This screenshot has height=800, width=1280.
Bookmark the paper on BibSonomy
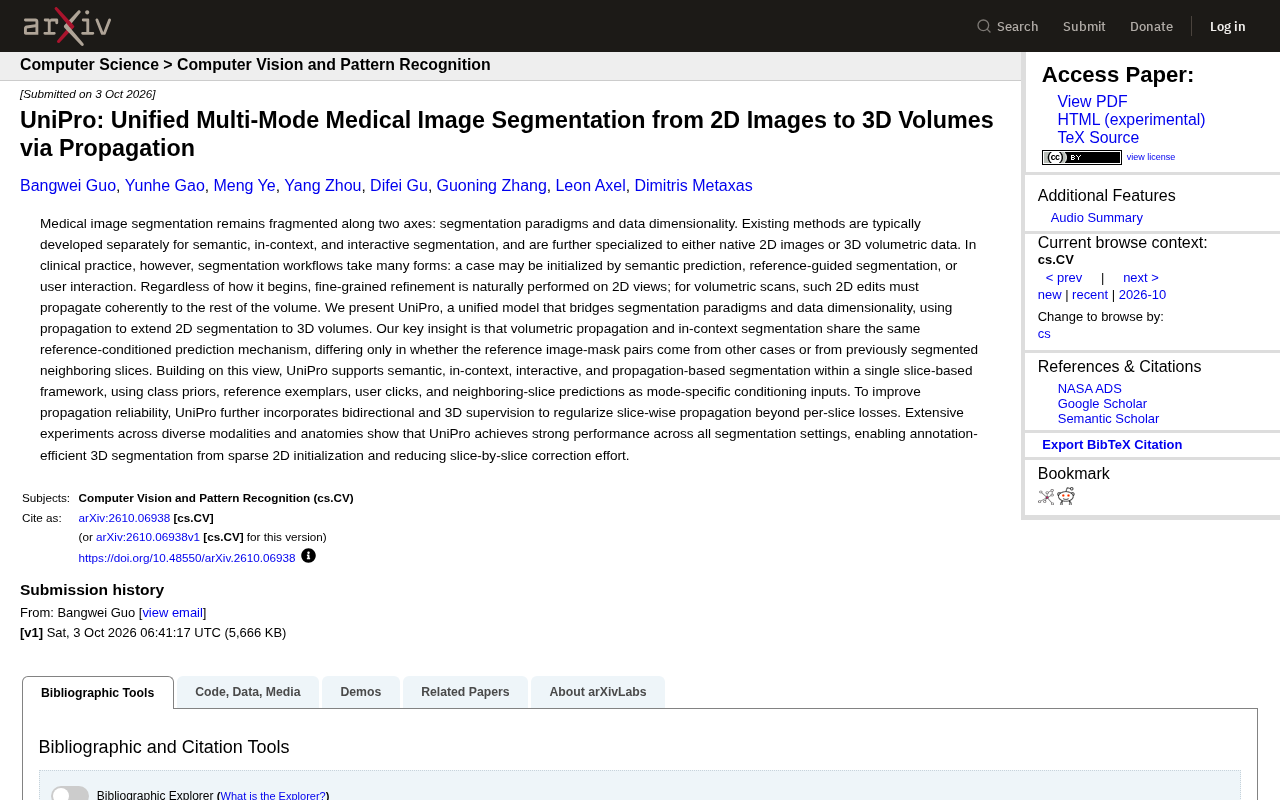tap(1046, 497)
